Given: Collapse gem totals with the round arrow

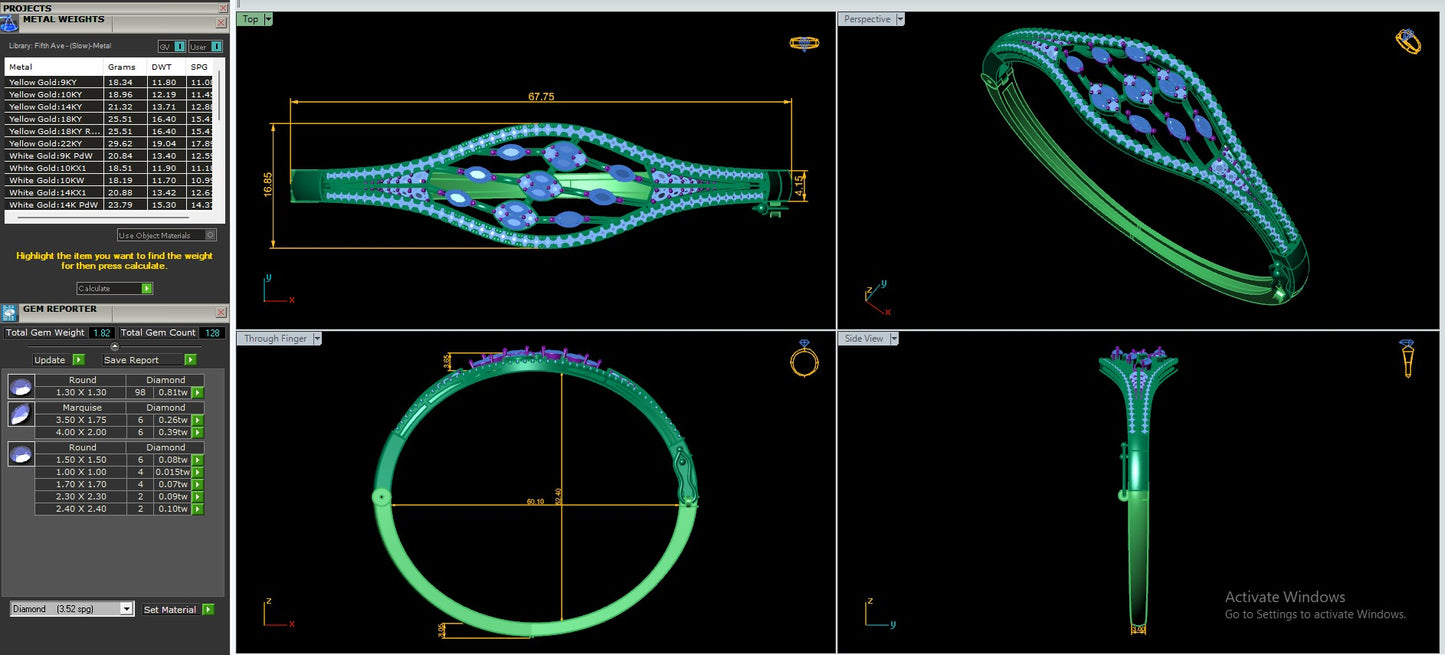Looking at the screenshot, I should (114, 346).
